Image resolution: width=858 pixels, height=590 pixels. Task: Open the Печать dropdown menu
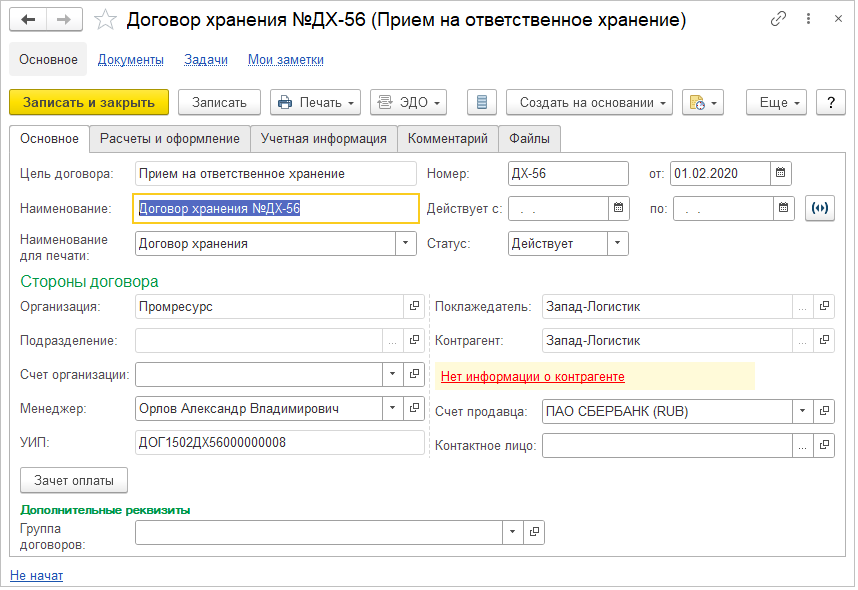click(315, 102)
